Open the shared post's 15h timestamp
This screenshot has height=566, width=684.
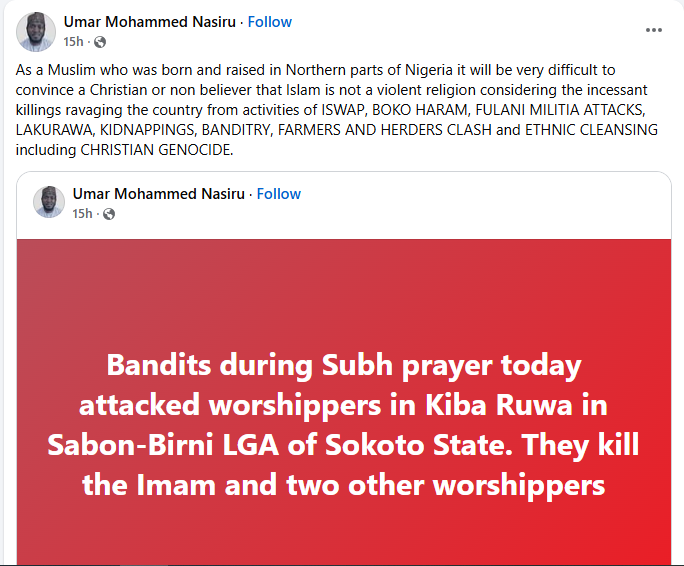[x=82, y=214]
